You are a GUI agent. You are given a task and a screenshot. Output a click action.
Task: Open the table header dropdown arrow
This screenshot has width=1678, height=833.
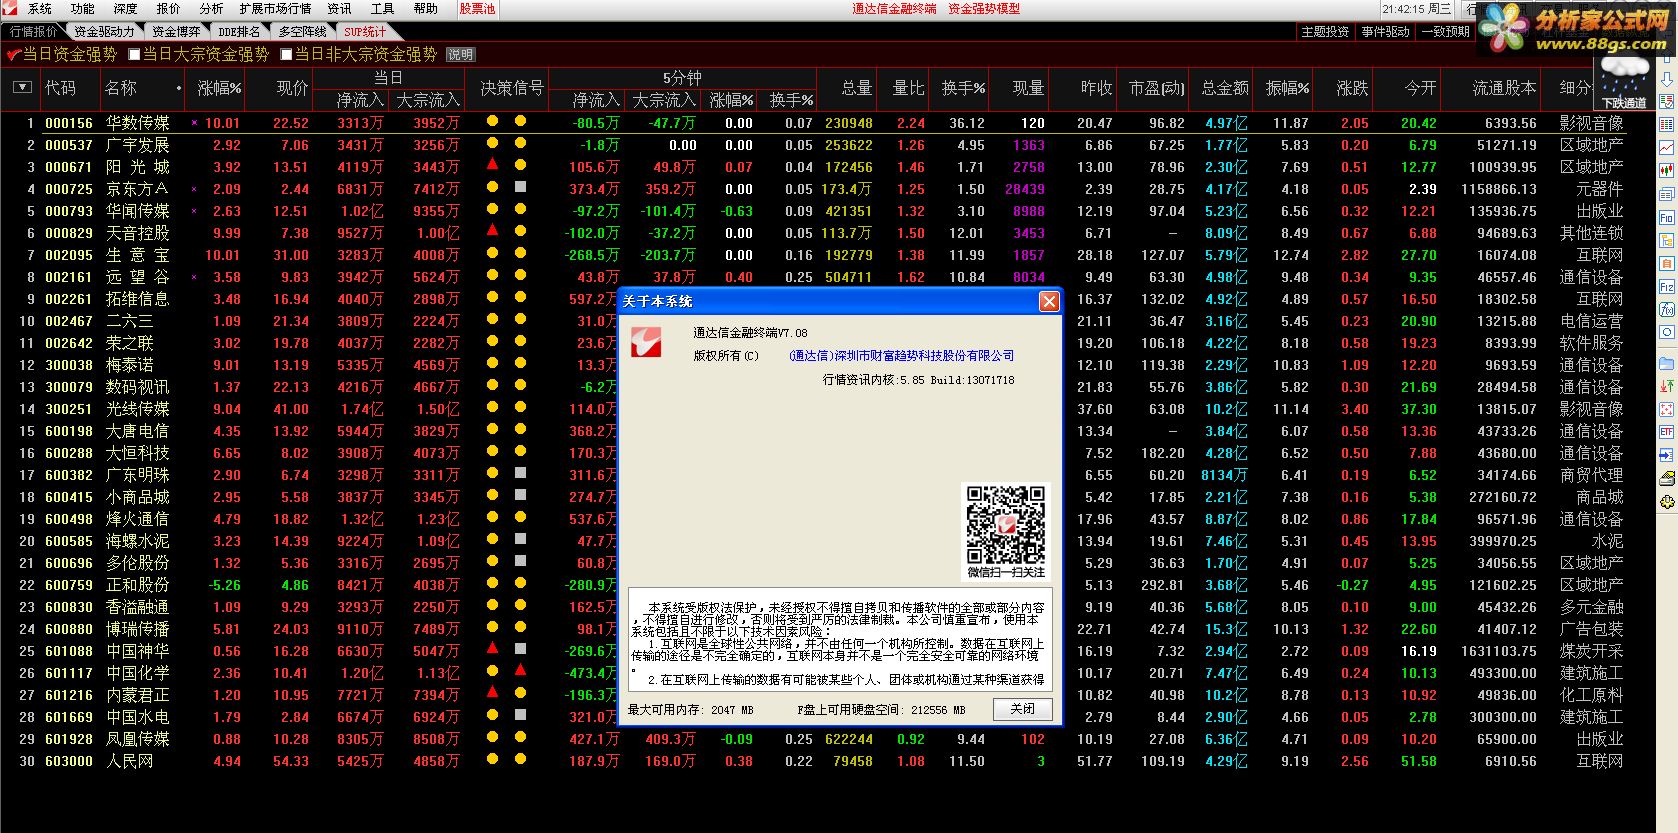[x=22, y=88]
